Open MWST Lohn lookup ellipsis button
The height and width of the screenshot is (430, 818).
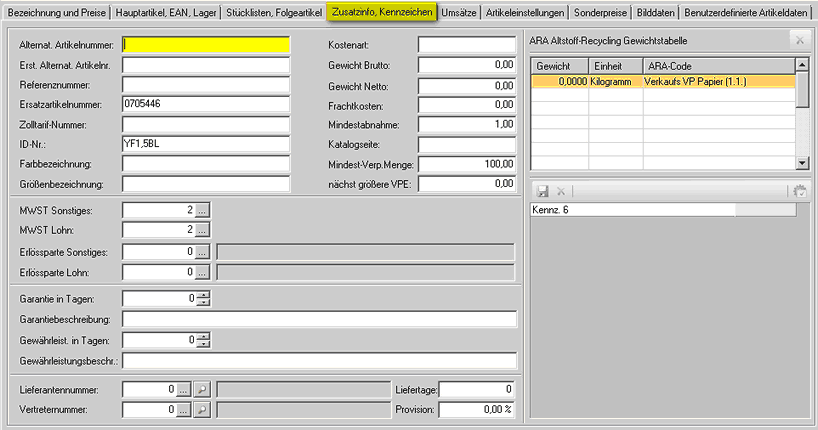click(x=201, y=230)
